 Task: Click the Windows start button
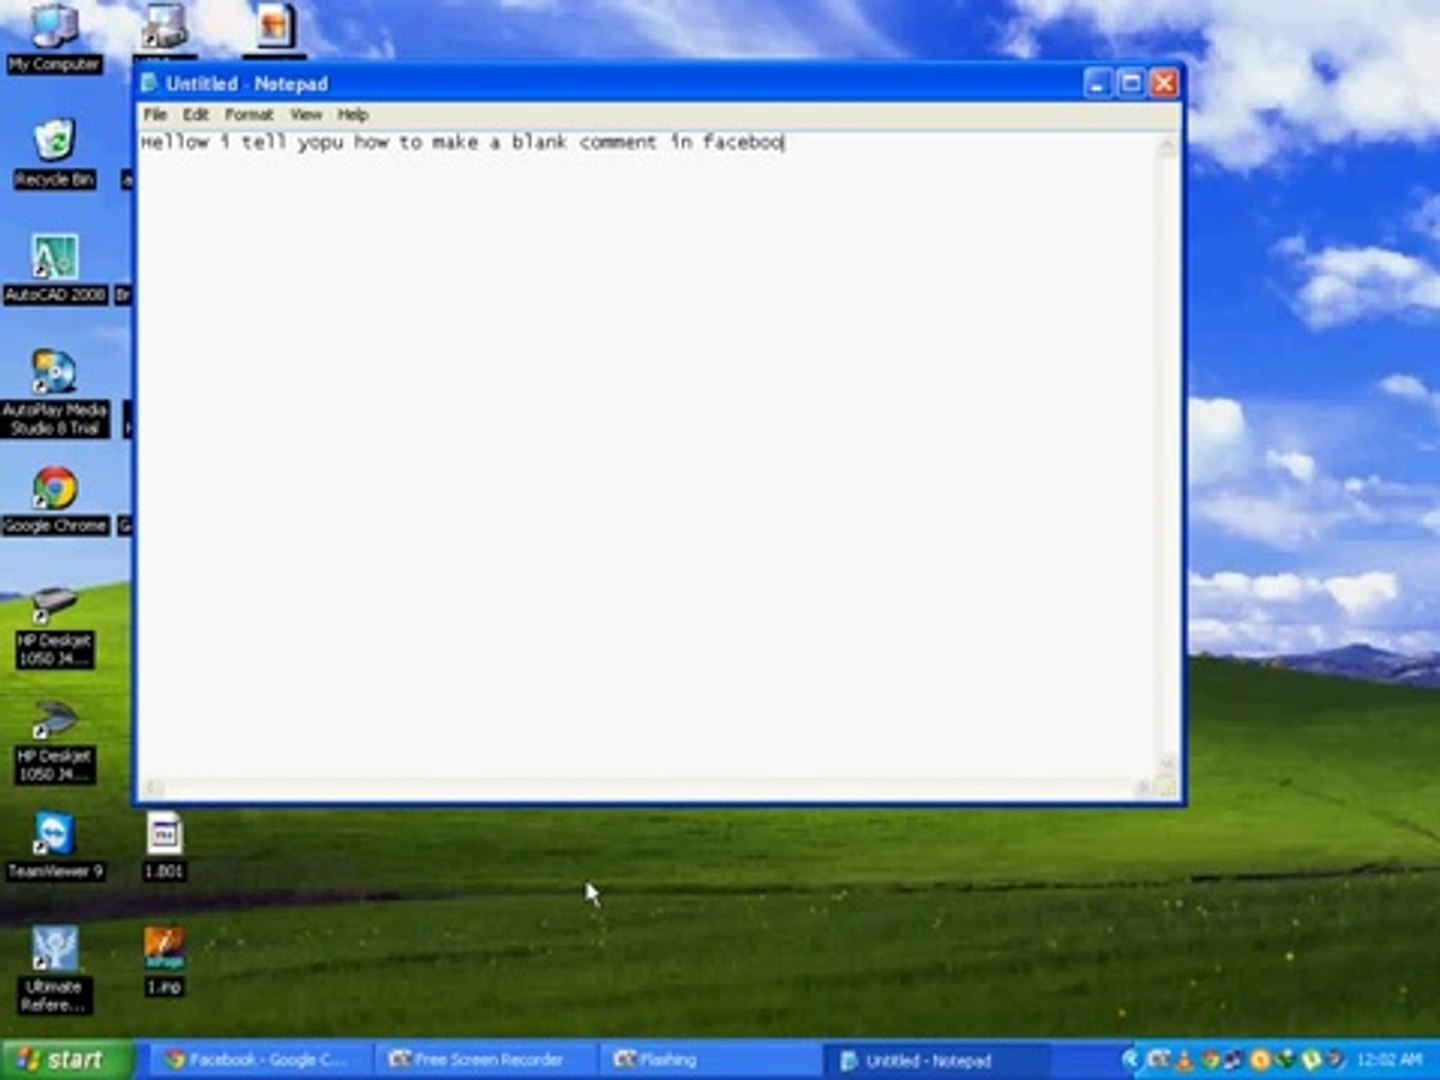click(x=66, y=1059)
